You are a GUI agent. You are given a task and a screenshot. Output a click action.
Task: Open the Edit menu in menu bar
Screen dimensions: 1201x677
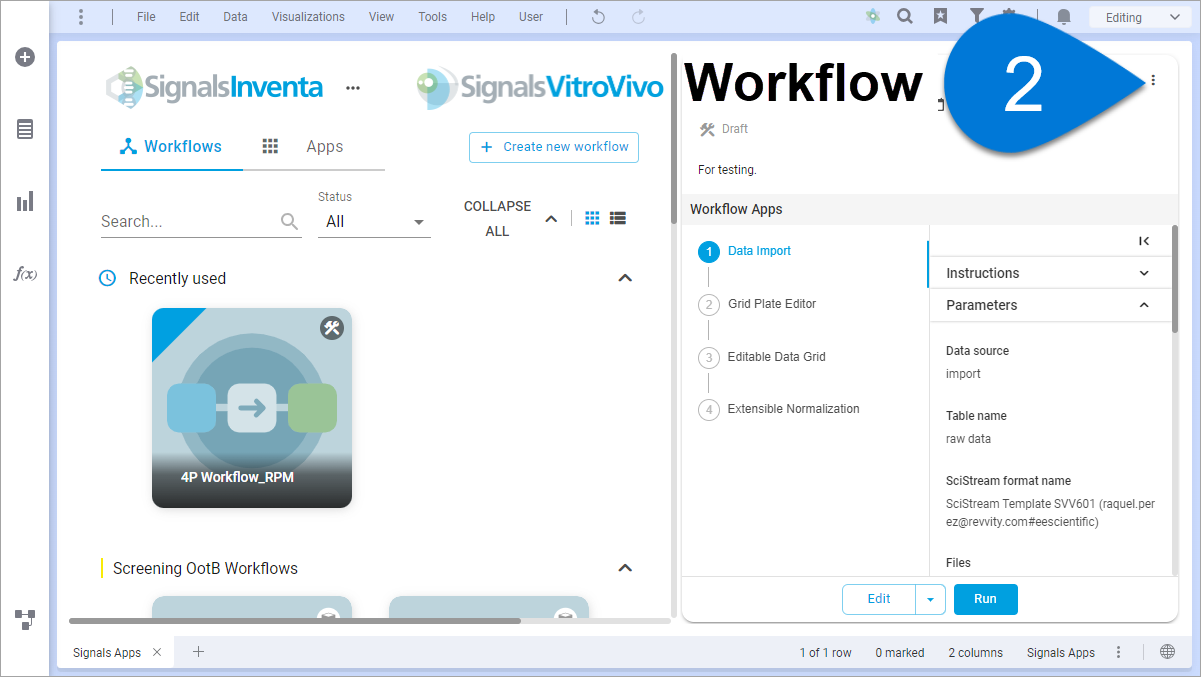(x=189, y=17)
